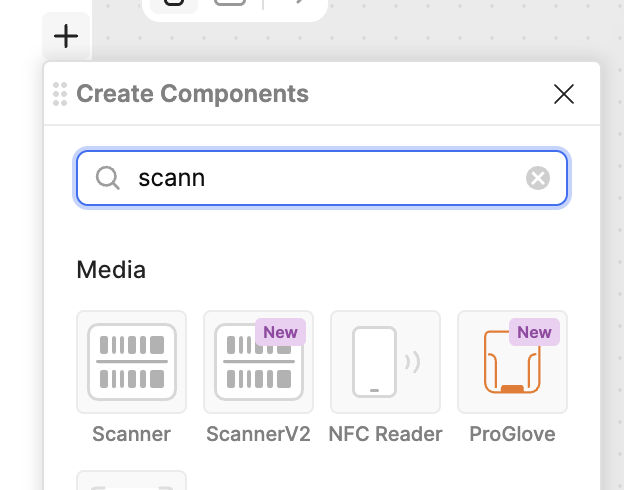Select the partially visible tile below Scanner
This screenshot has height=490, width=624.
click(x=132, y=480)
